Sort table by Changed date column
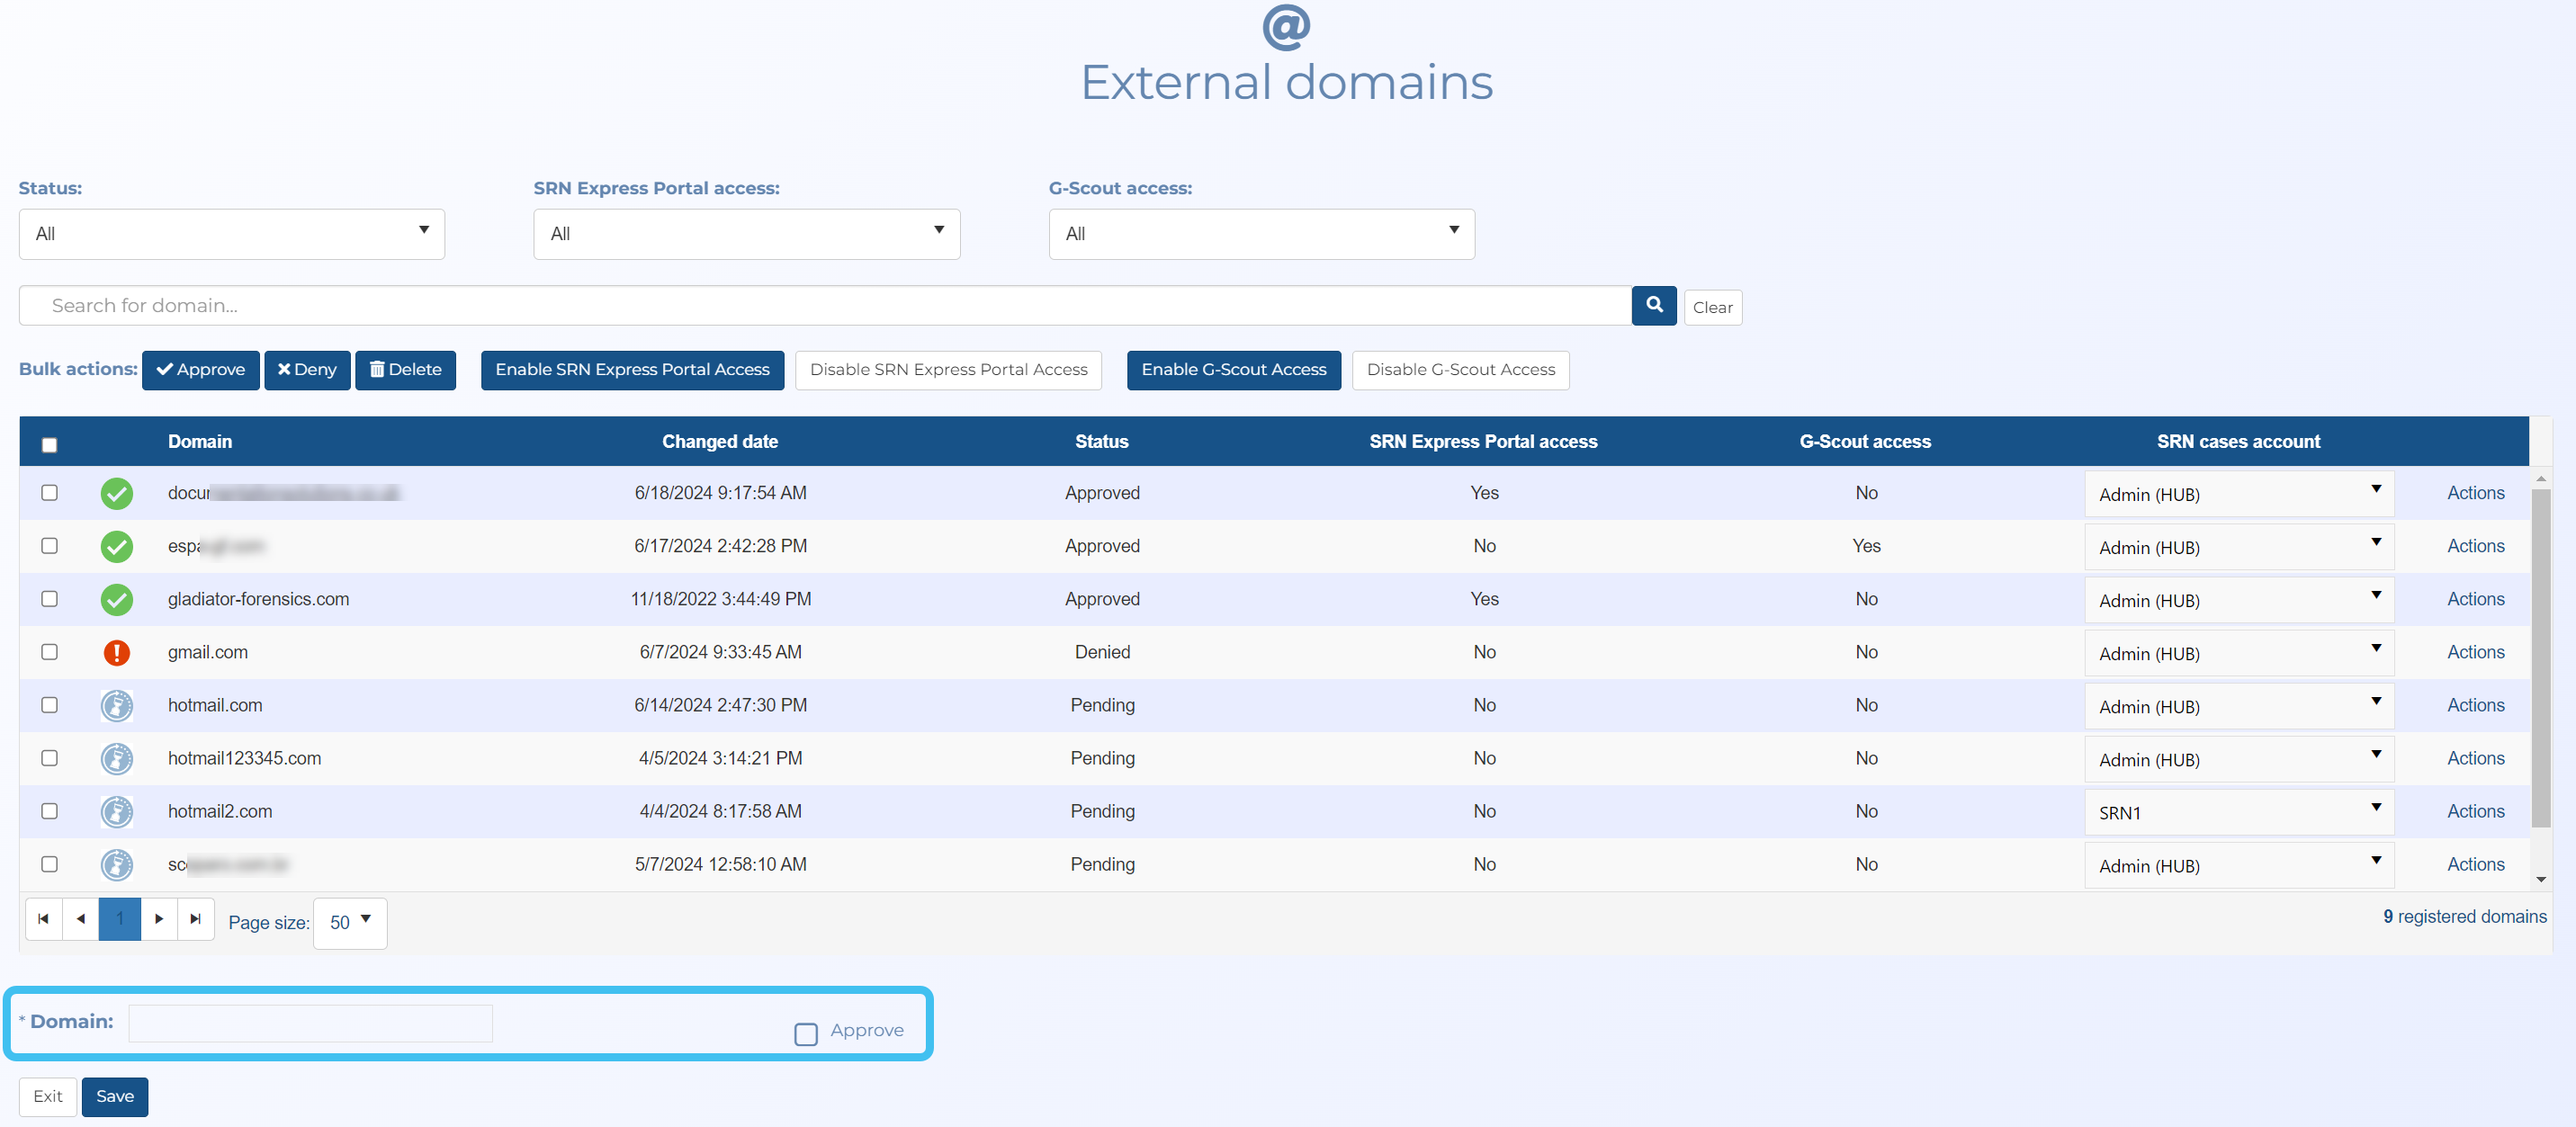 (719, 441)
